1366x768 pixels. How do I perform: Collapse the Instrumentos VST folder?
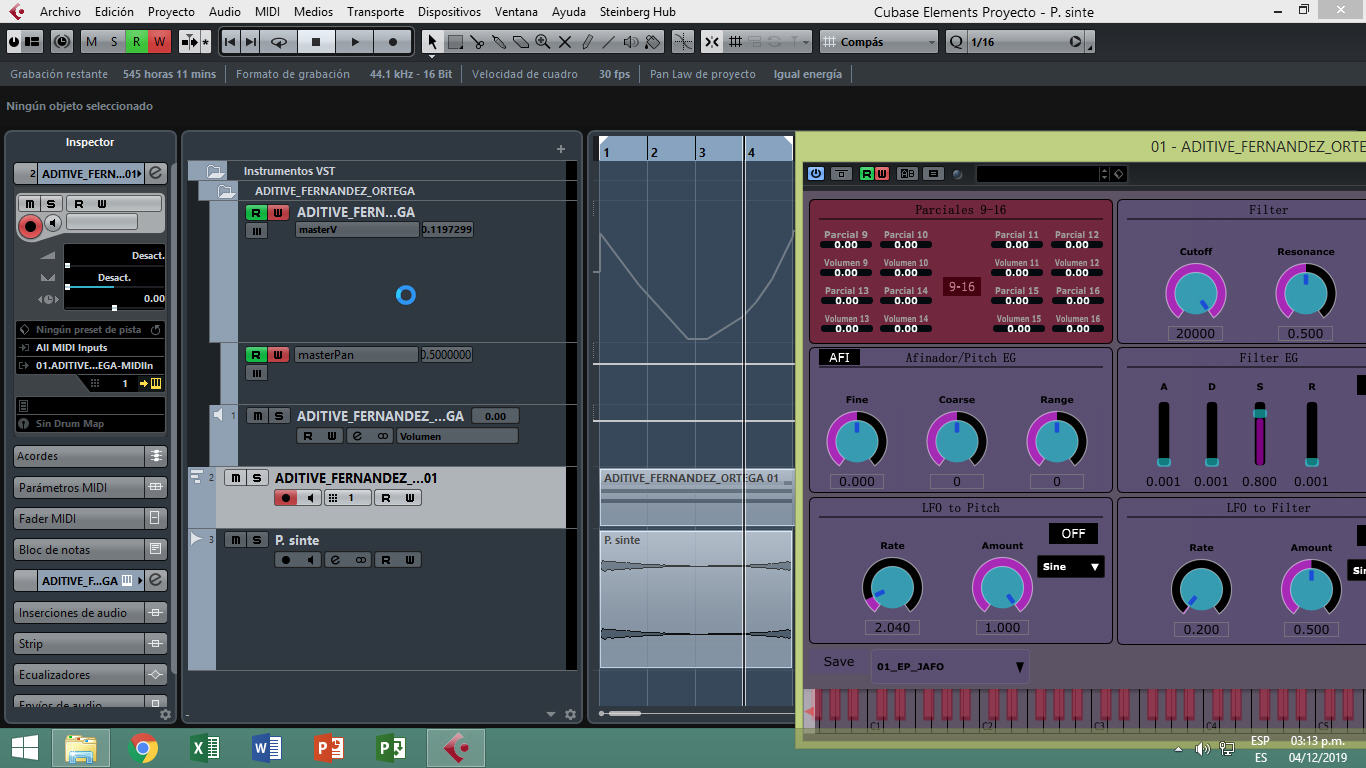214,171
